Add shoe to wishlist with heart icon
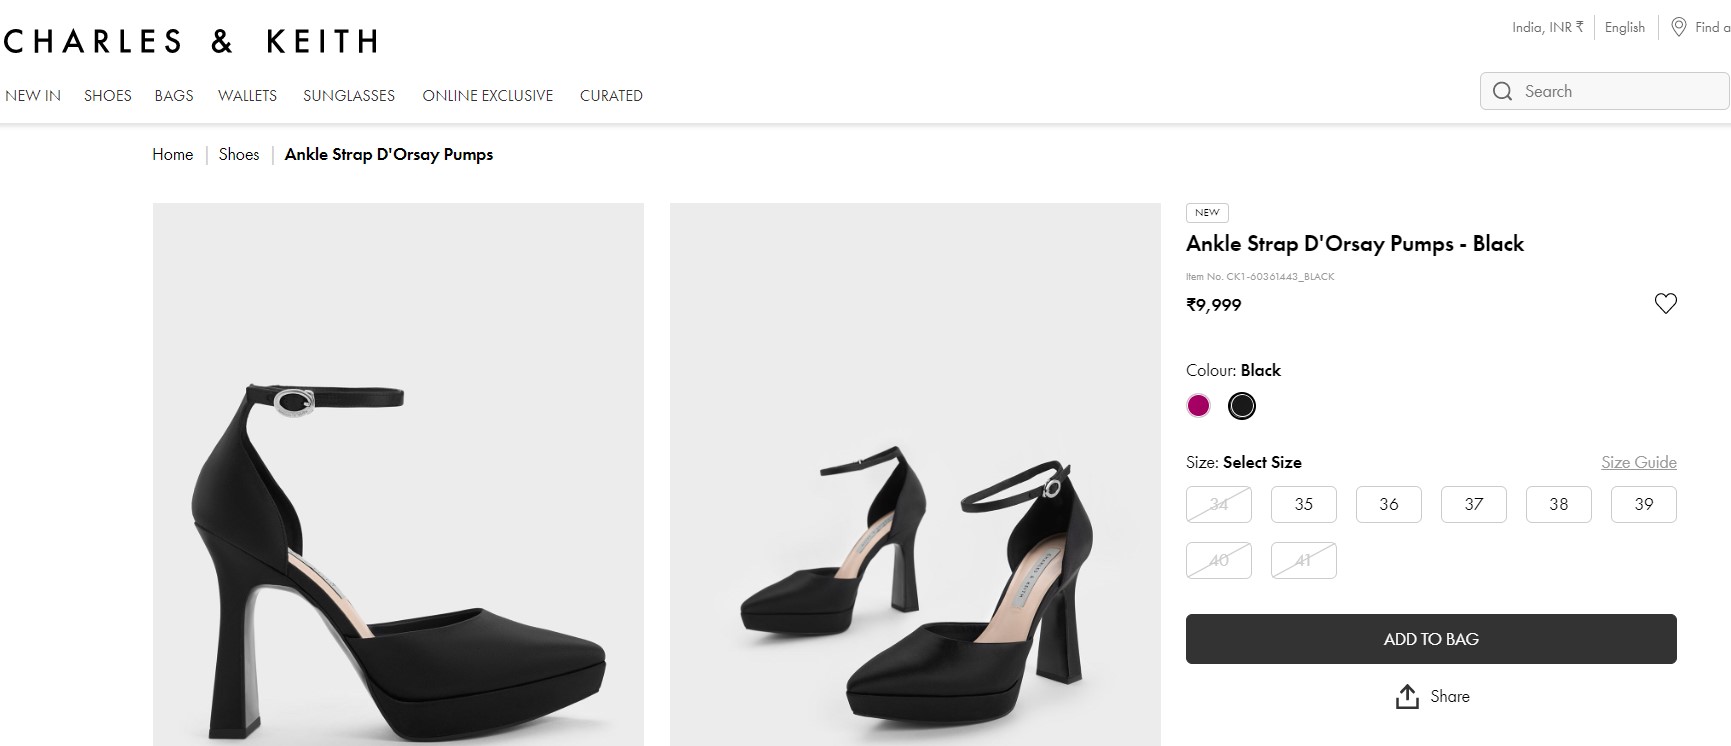This screenshot has width=1731, height=746. [1665, 304]
